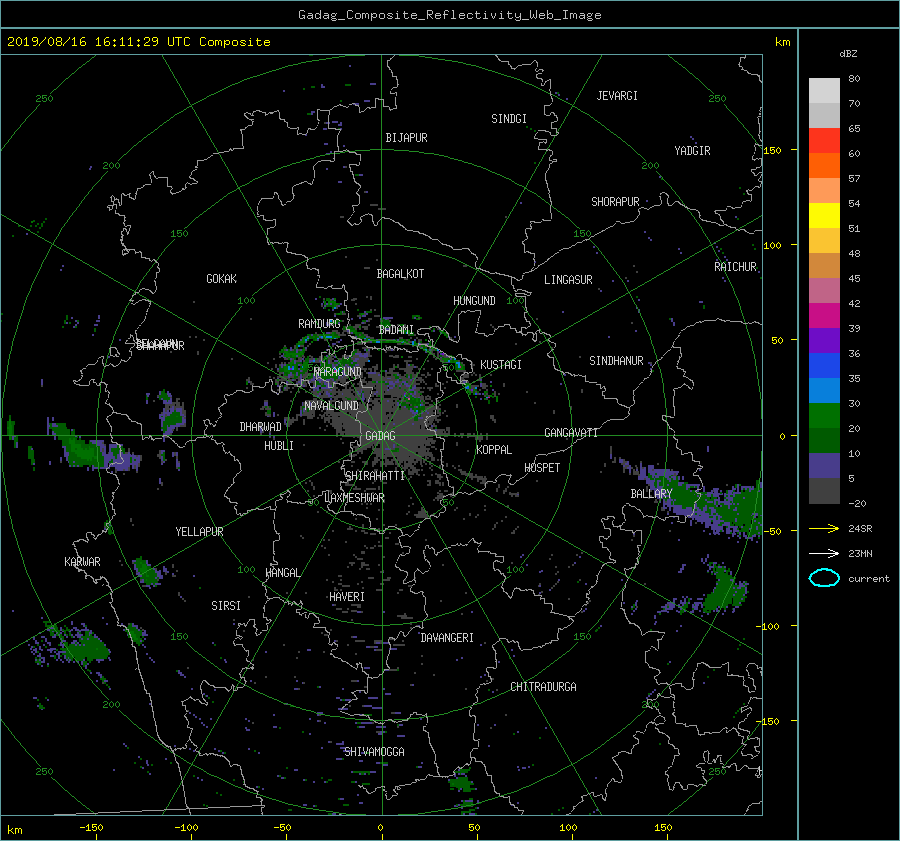The image size is (900, 841).
Task: Click the SHIVAMOGGA city label
Action: click(374, 751)
